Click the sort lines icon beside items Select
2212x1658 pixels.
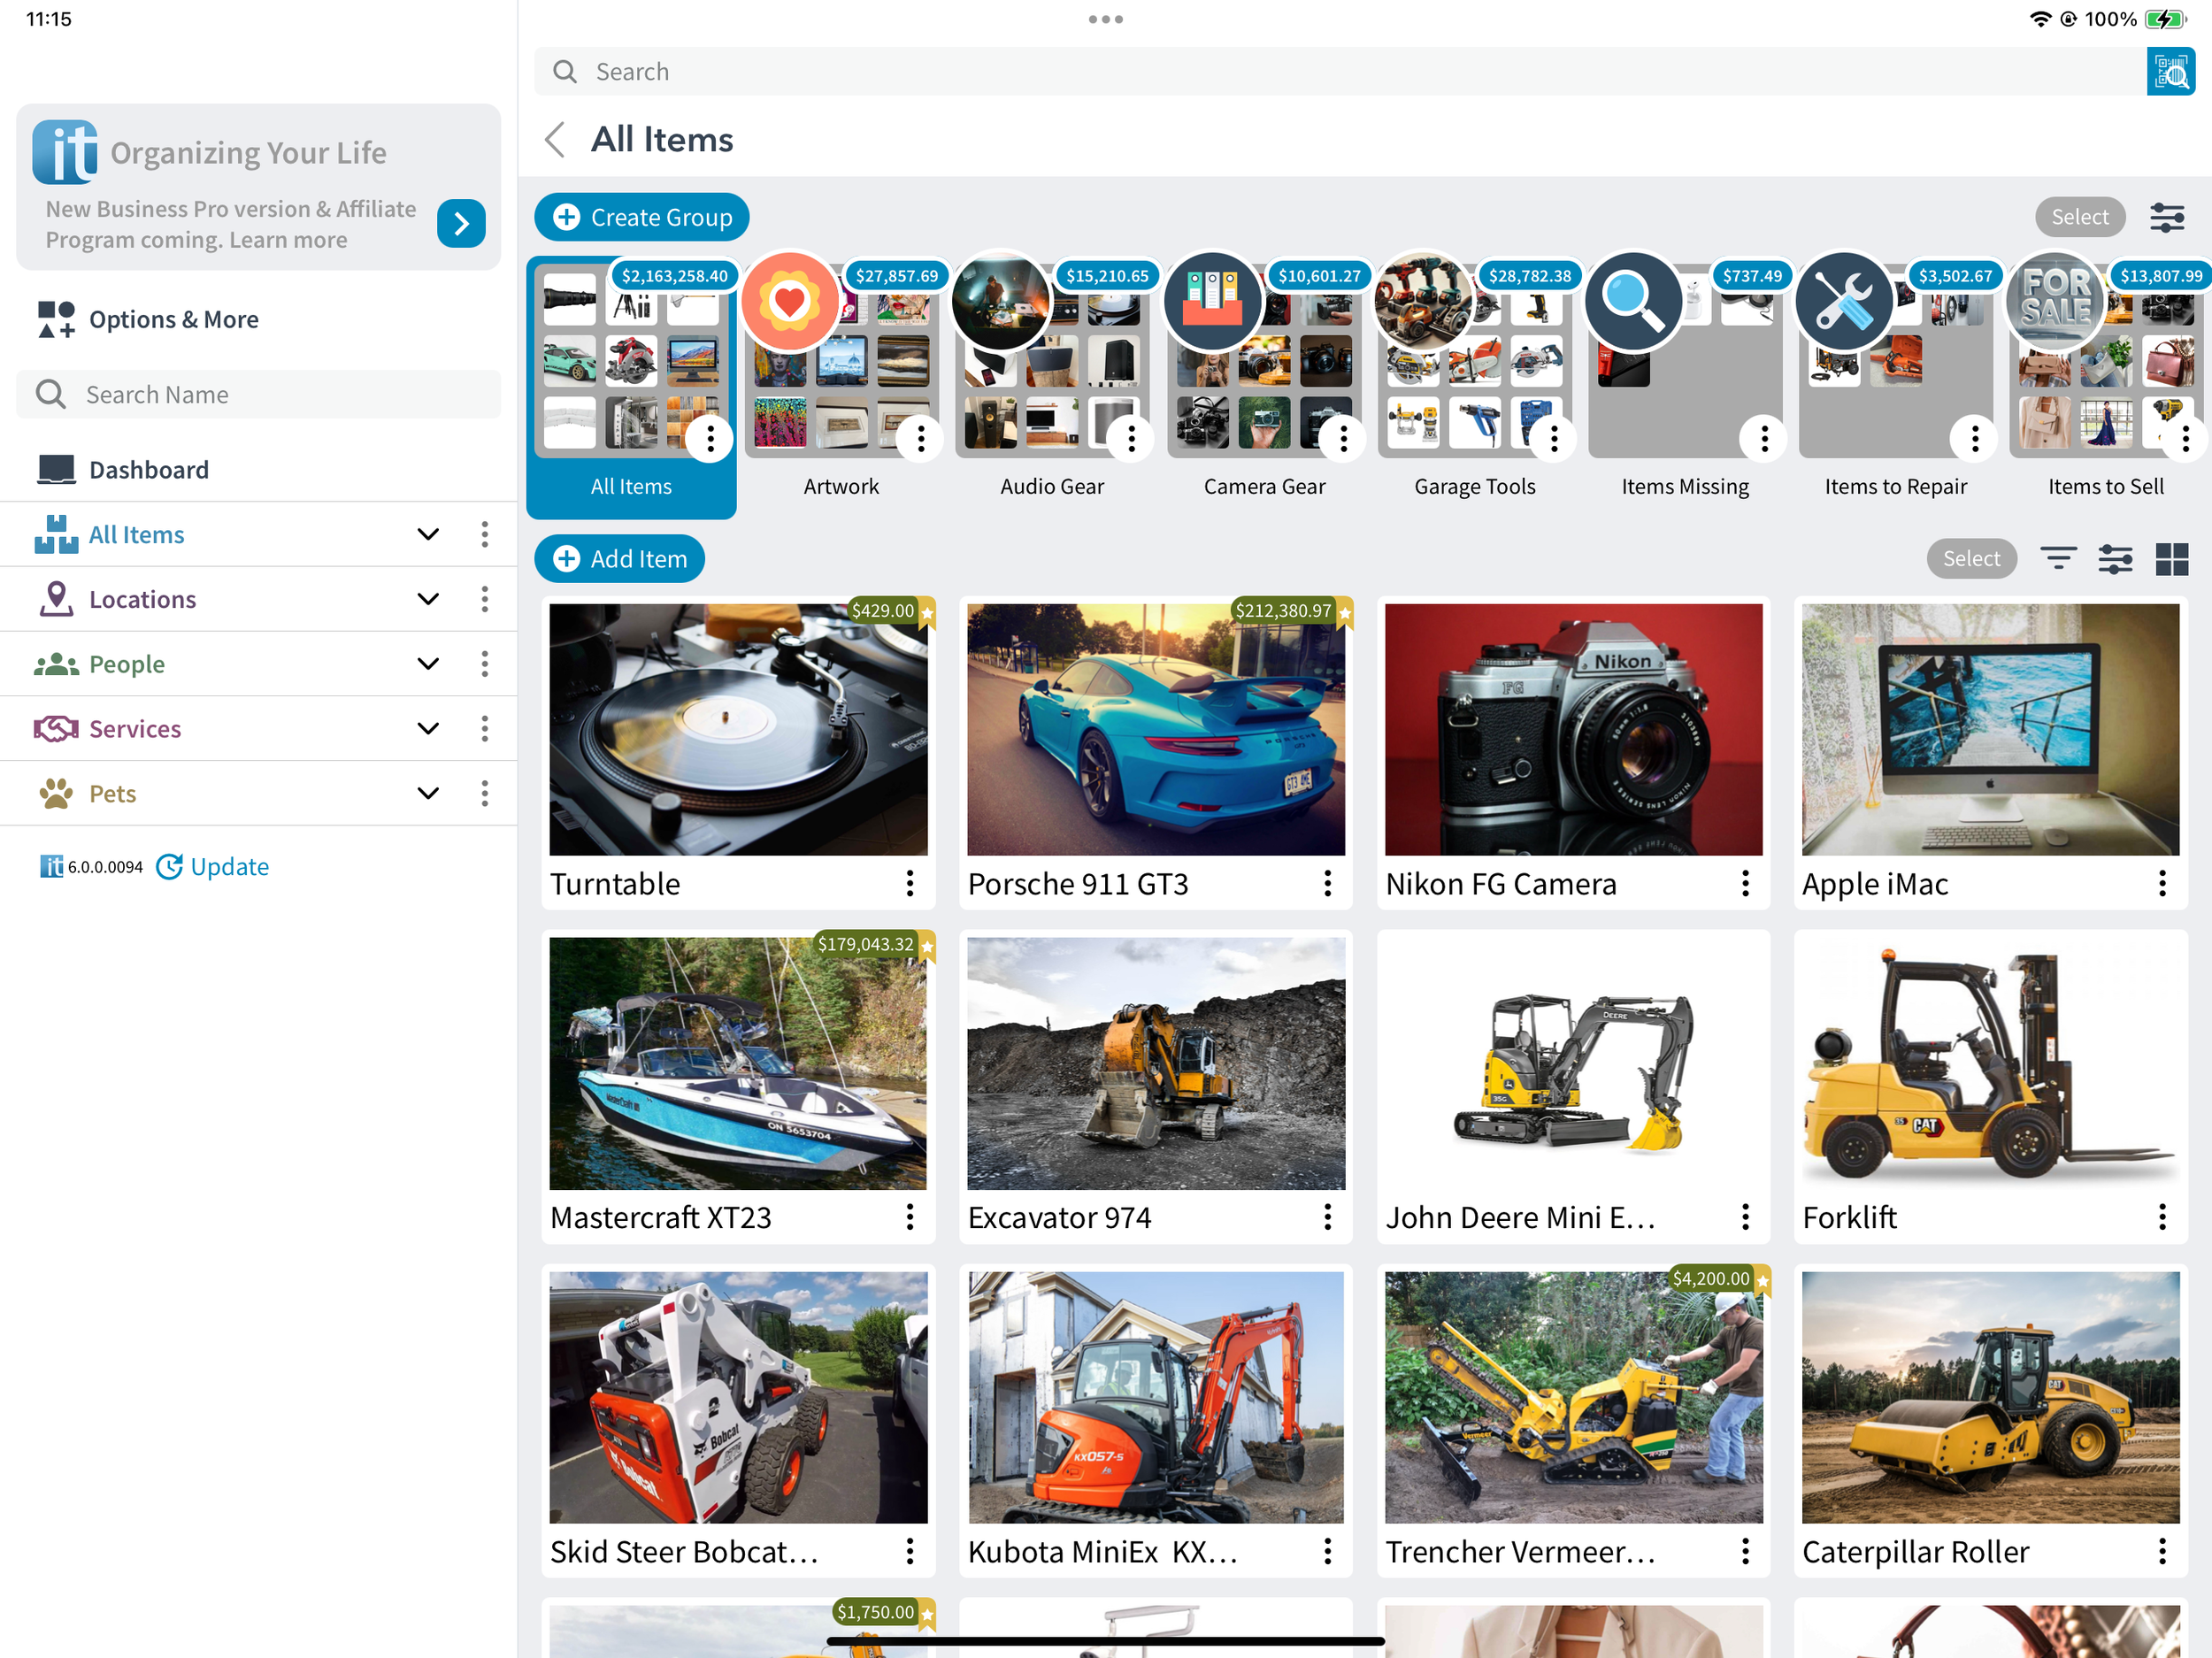(x=2058, y=559)
